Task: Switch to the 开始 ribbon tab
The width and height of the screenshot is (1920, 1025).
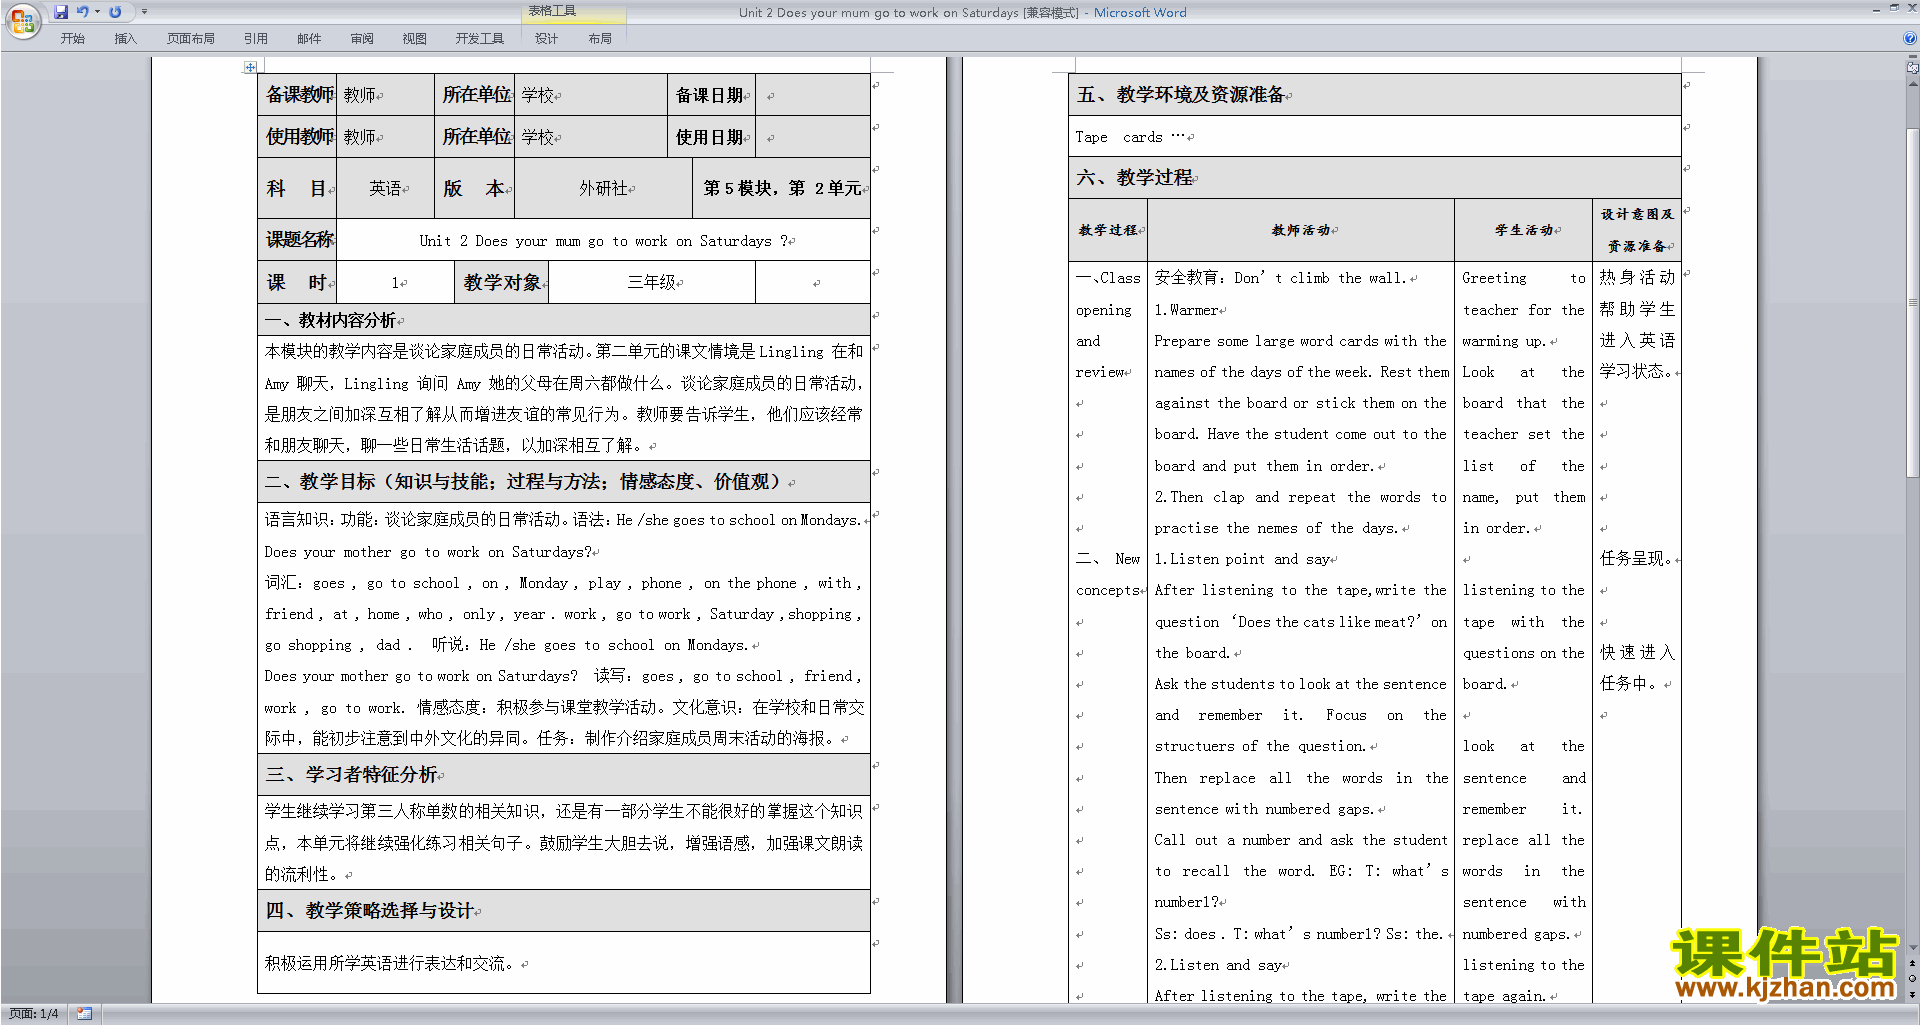Action: [72, 38]
